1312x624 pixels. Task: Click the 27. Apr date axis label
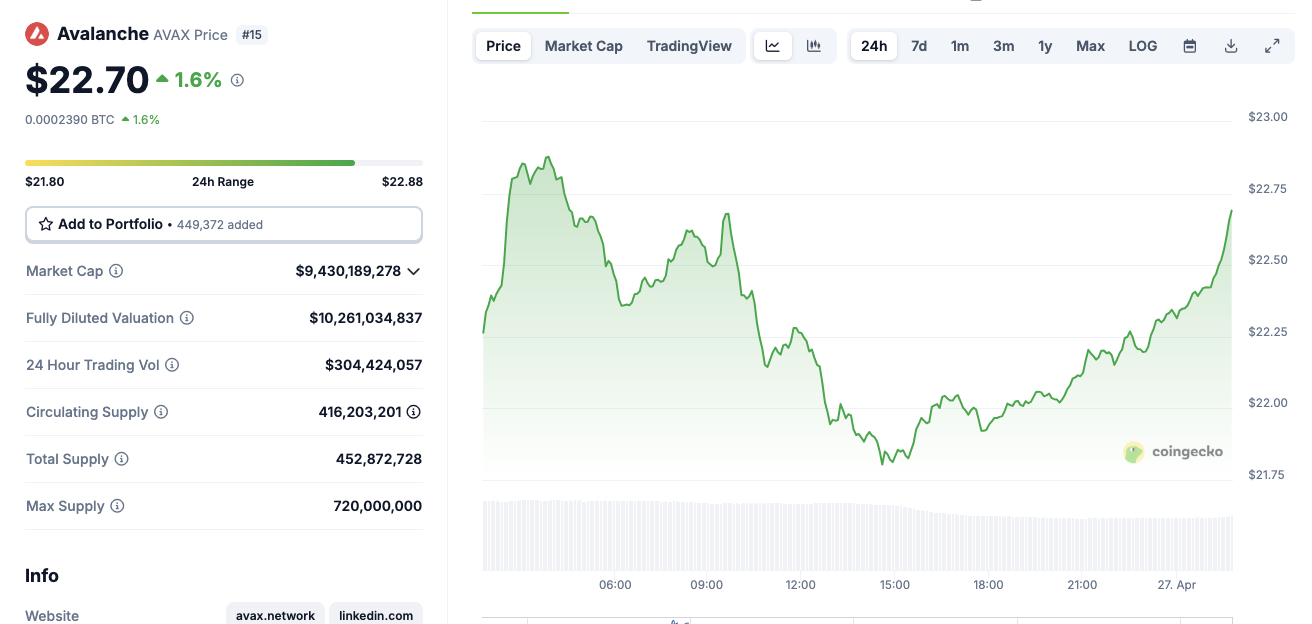pyautogui.click(x=1176, y=585)
